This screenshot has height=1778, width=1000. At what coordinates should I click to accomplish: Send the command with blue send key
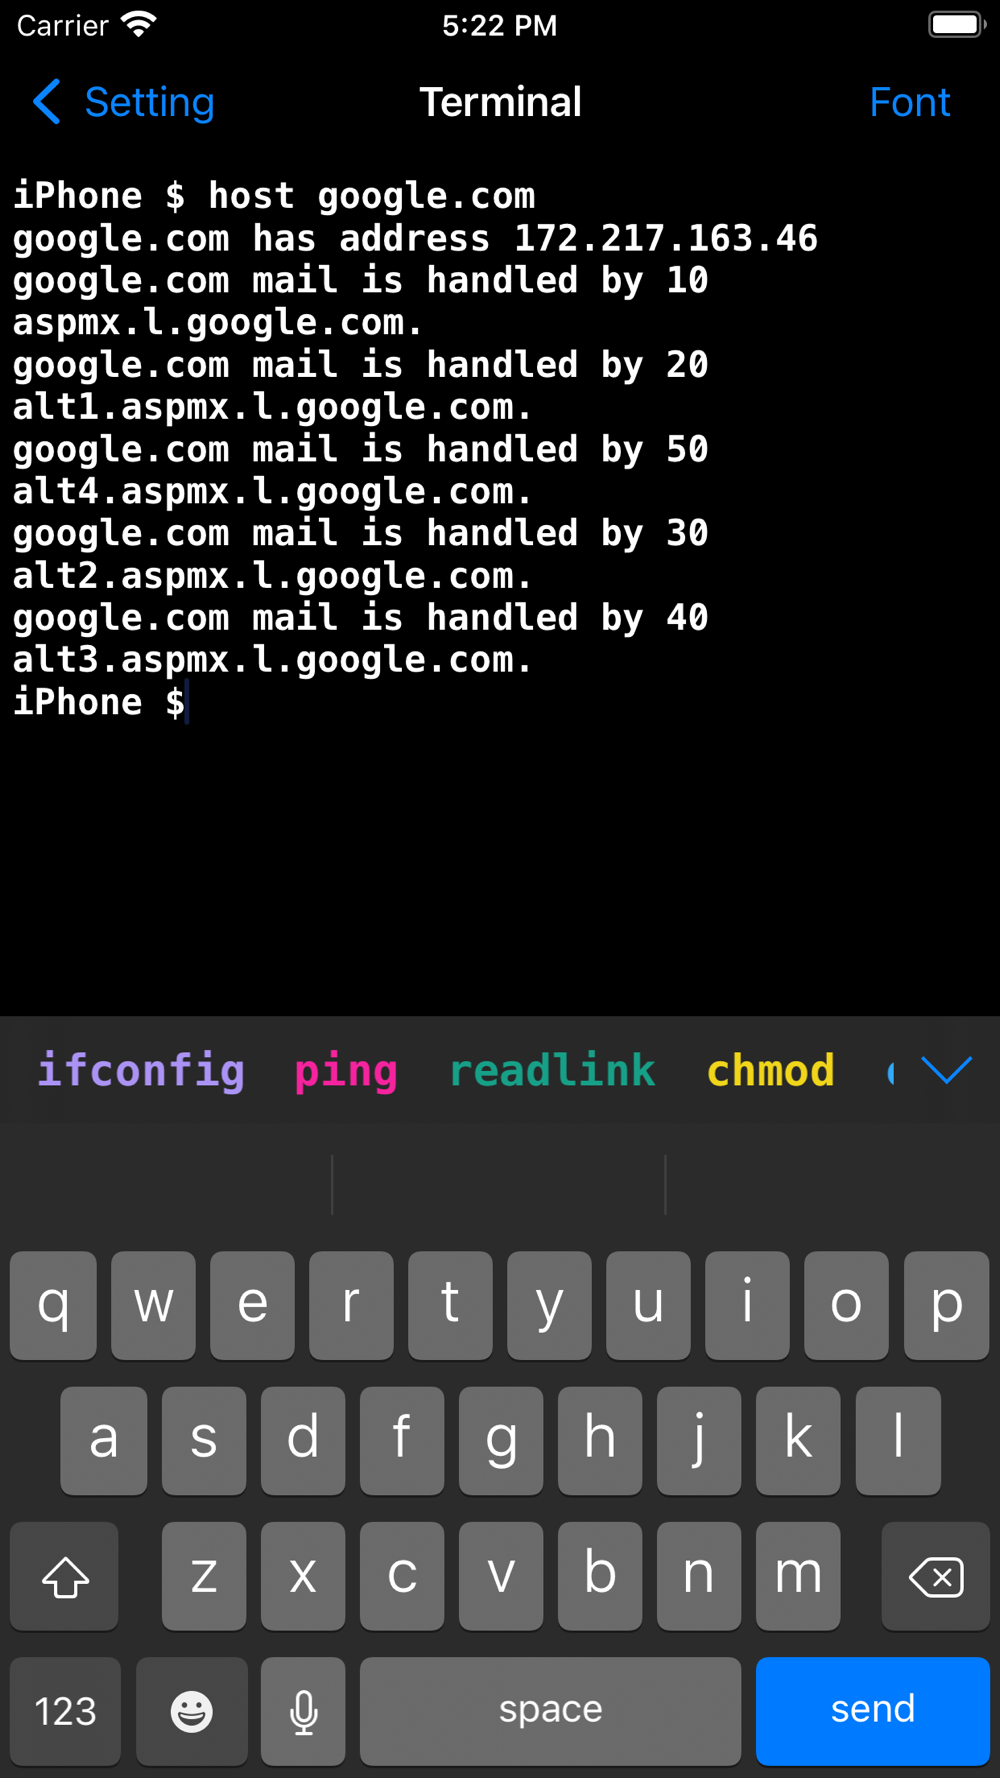(x=873, y=1711)
